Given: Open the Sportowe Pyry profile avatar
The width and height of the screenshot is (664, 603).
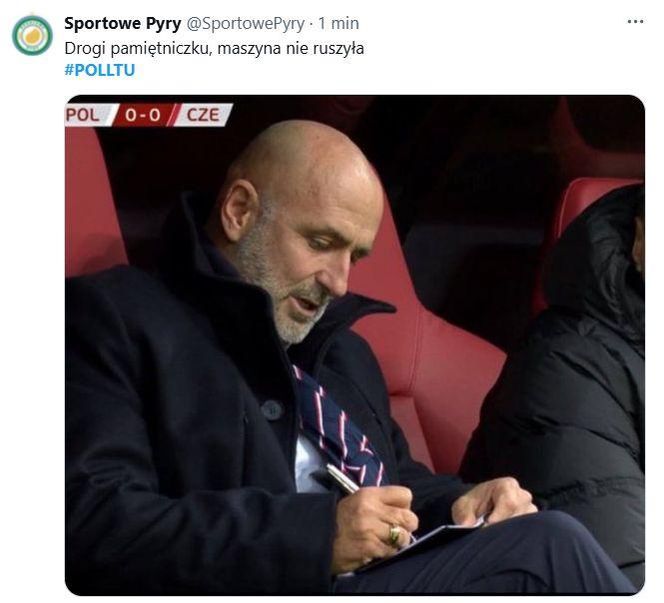Looking at the screenshot, I should [32, 36].
